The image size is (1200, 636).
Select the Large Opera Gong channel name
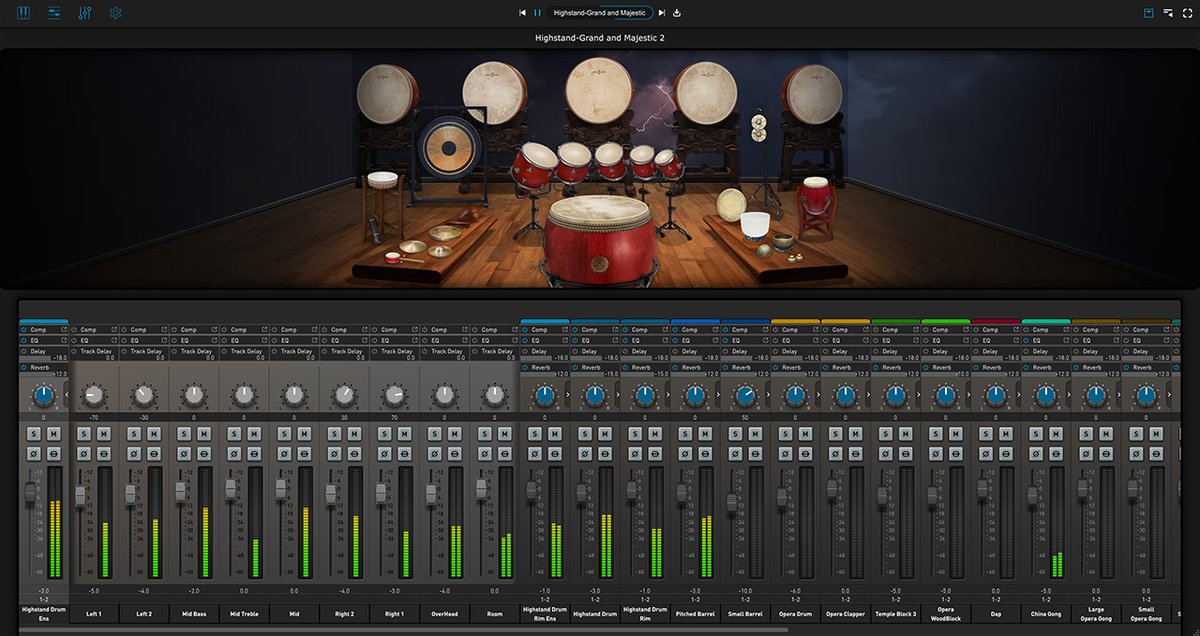pyautogui.click(x=1095, y=613)
